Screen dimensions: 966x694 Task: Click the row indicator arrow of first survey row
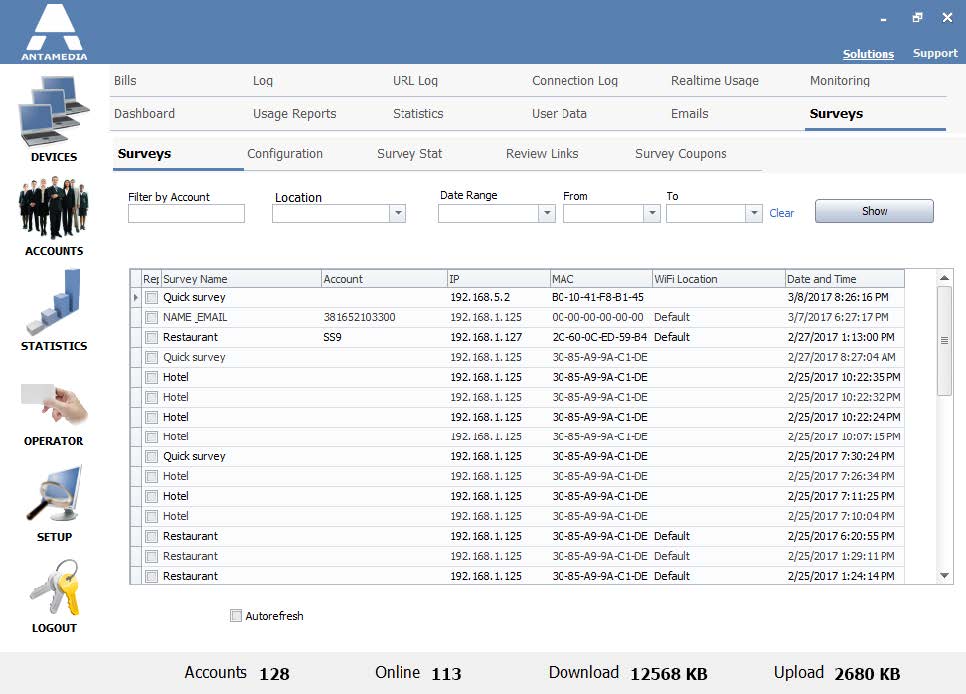[136, 297]
